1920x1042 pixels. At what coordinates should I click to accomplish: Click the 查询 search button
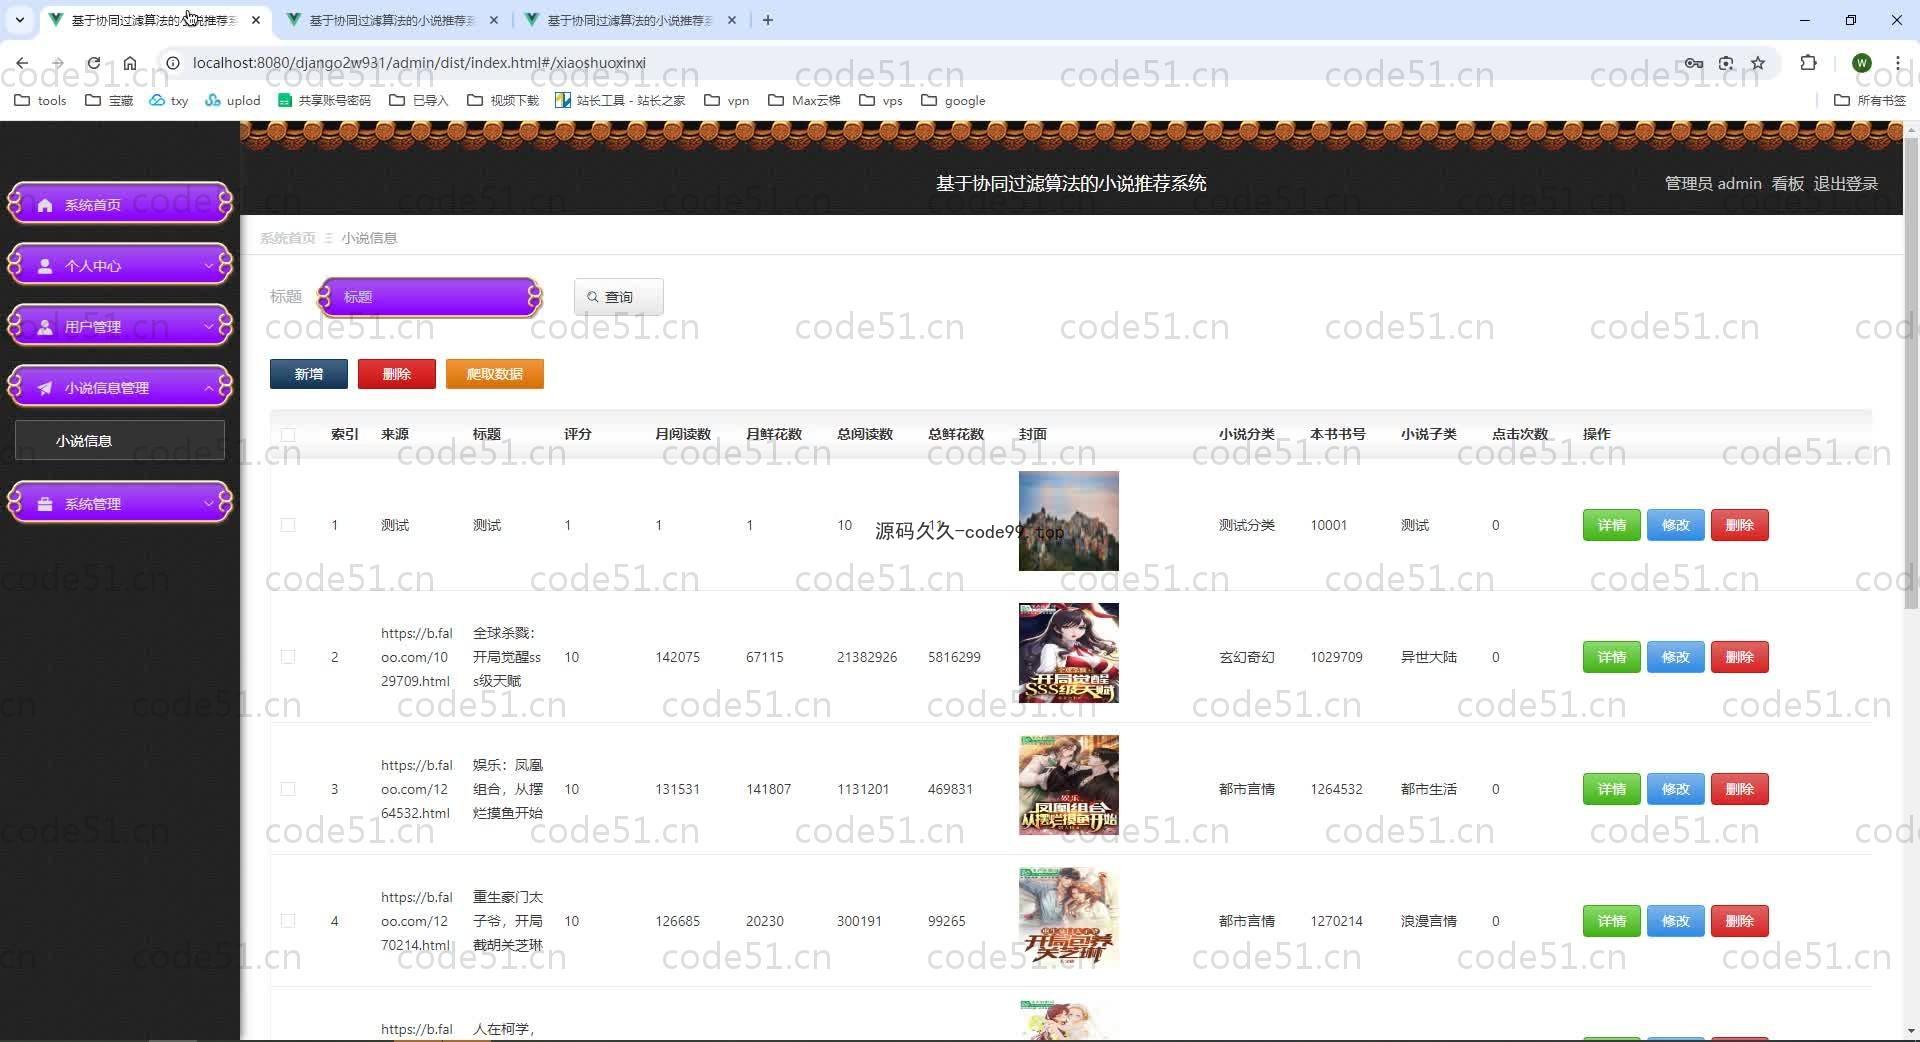618,297
